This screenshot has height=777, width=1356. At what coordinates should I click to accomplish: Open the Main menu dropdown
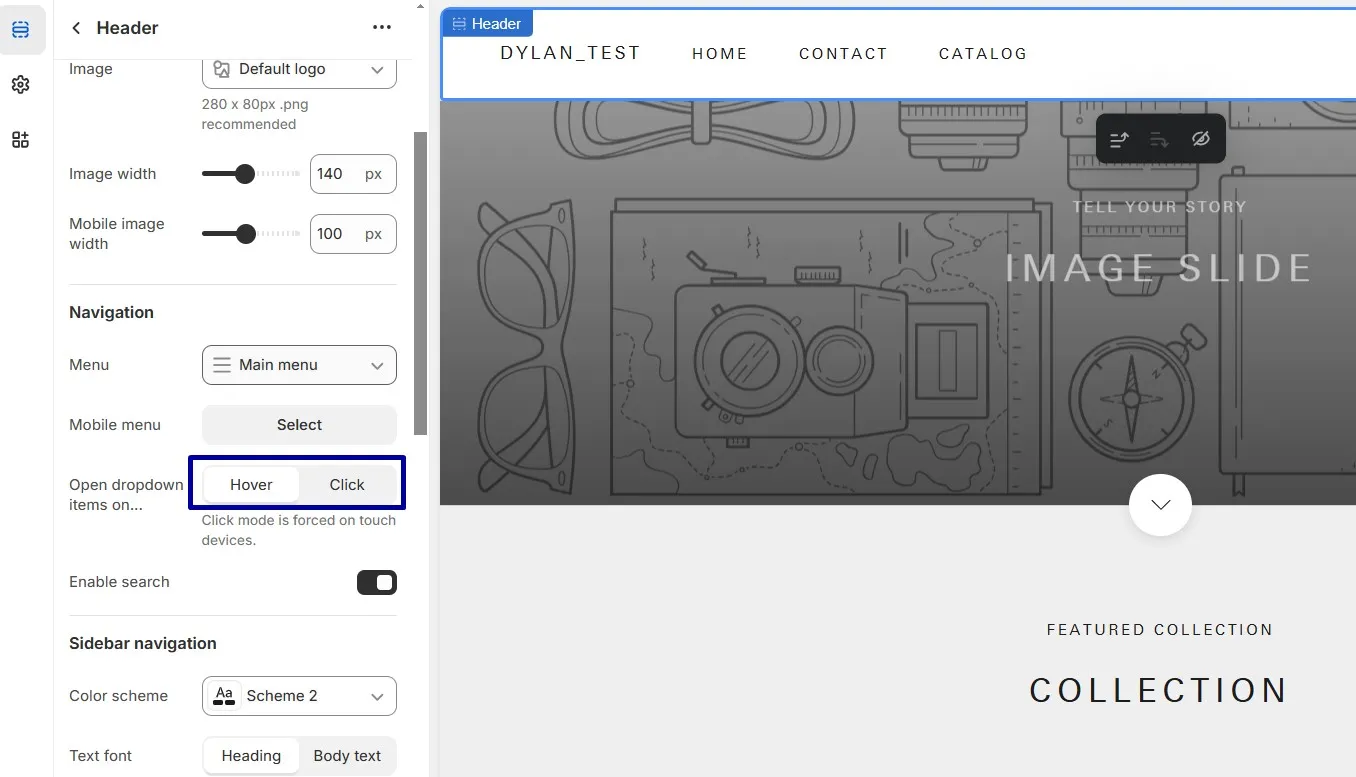299,365
